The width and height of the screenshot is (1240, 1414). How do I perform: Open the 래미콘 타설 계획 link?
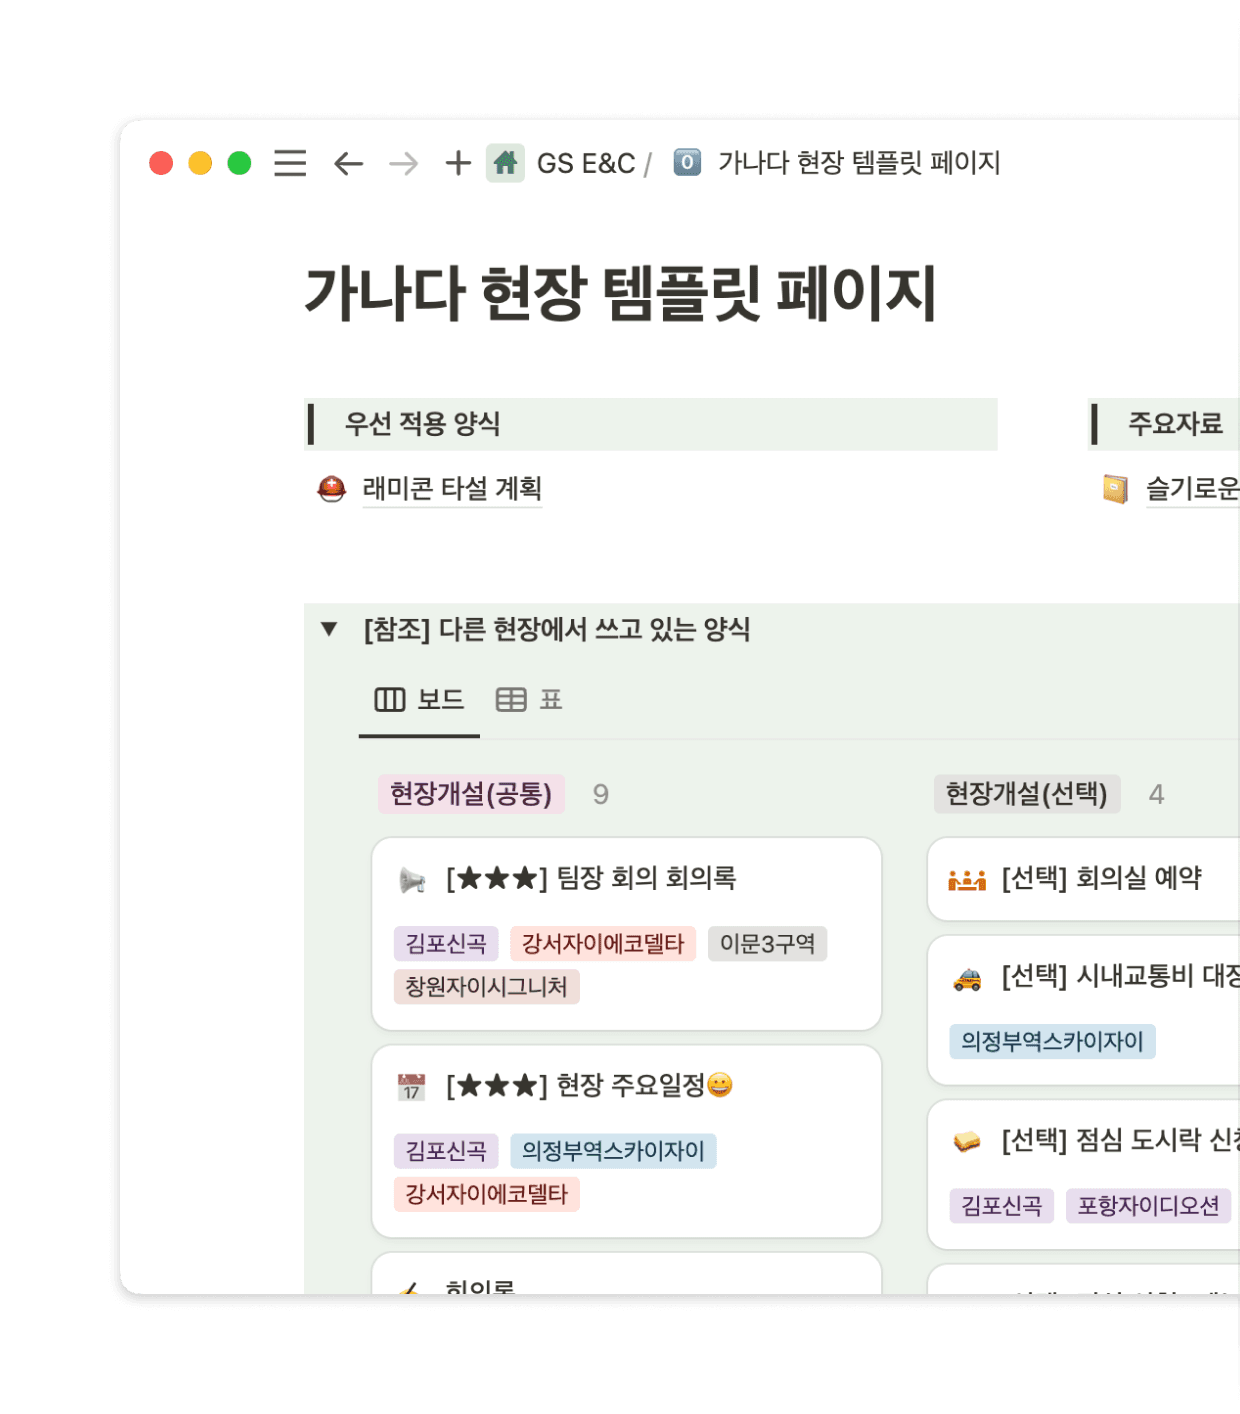(451, 489)
